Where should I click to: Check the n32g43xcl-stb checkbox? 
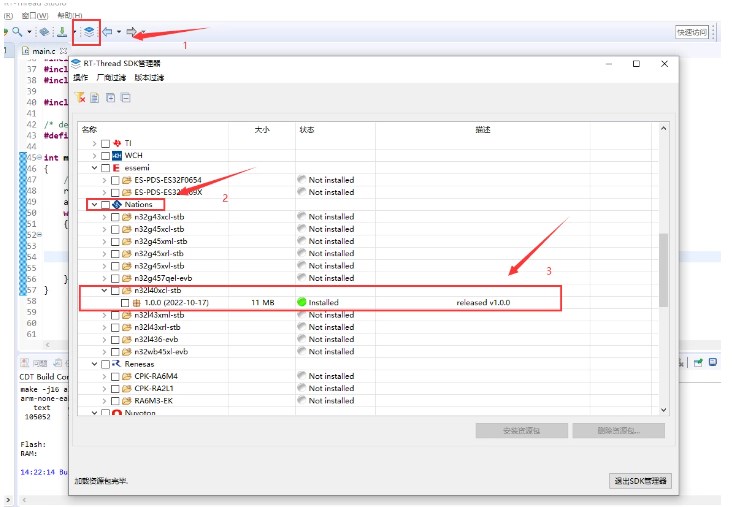pos(115,217)
